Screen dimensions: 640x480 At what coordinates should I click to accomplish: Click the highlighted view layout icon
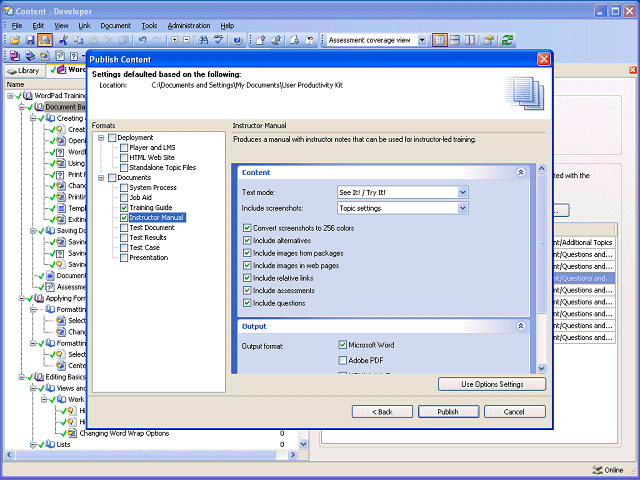[440, 40]
